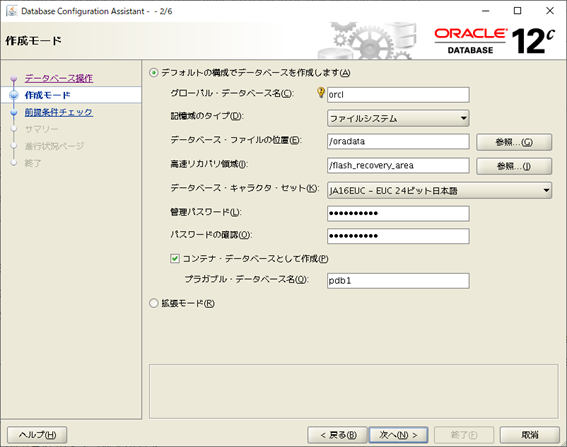Click the 作成モード page heading
The height and width of the screenshot is (447, 567).
click(34, 41)
